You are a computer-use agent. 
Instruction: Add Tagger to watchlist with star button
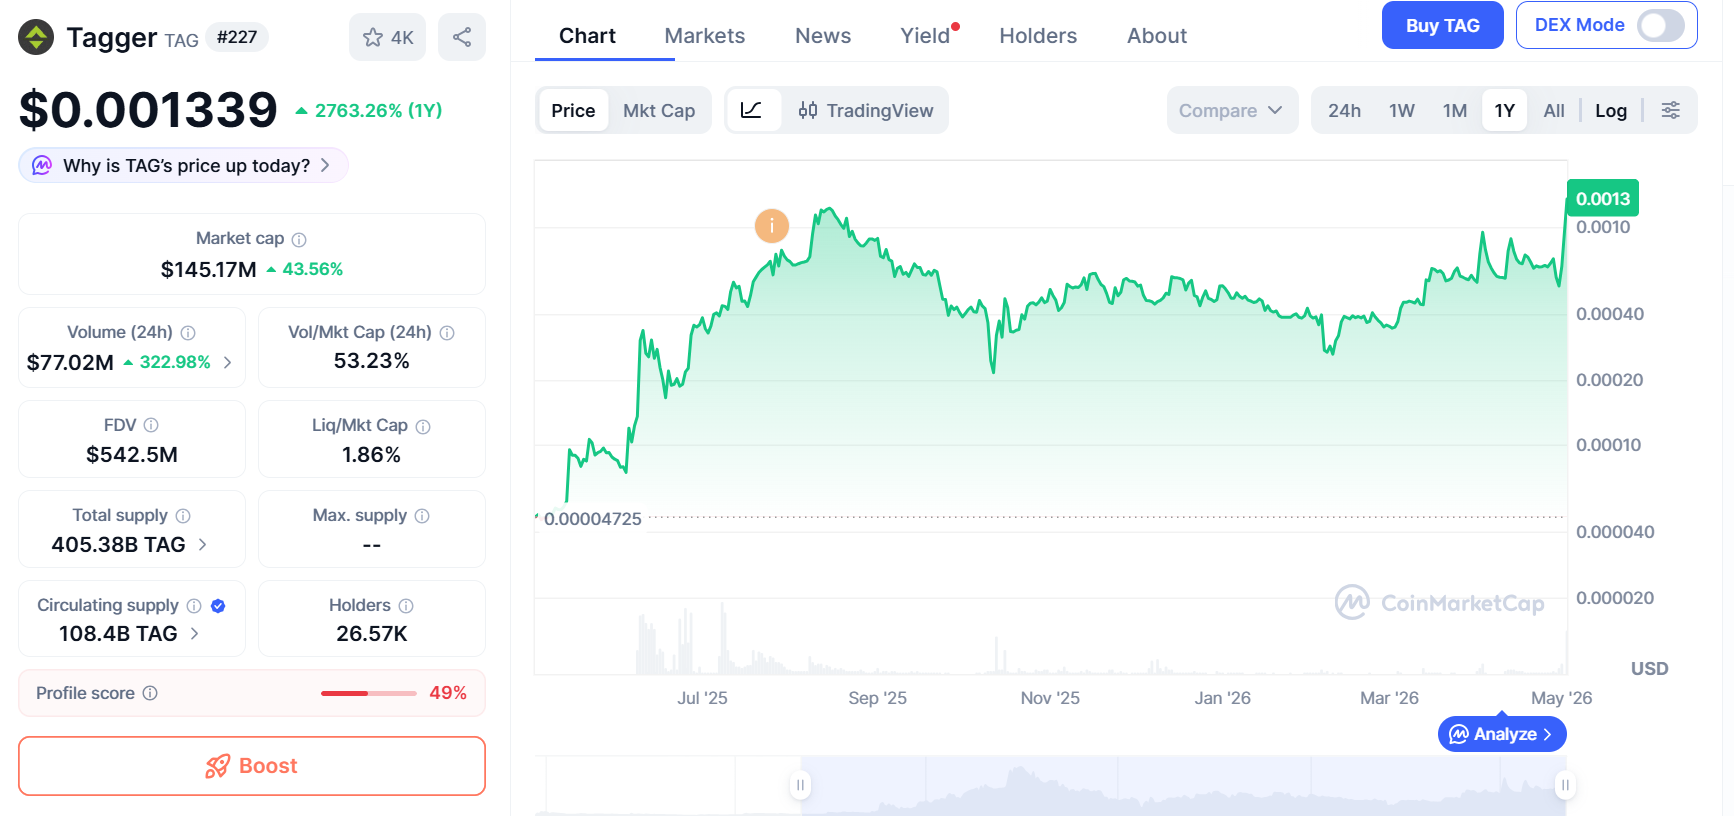tap(387, 37)
